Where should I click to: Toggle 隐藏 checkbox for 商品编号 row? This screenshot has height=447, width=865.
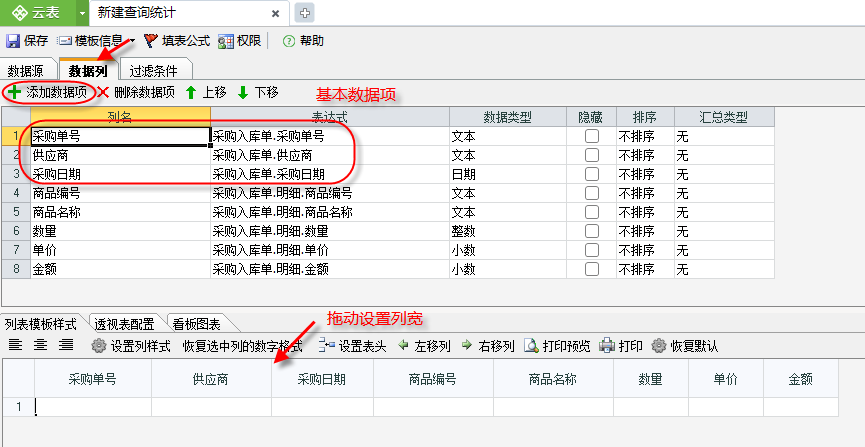(591, 193)
